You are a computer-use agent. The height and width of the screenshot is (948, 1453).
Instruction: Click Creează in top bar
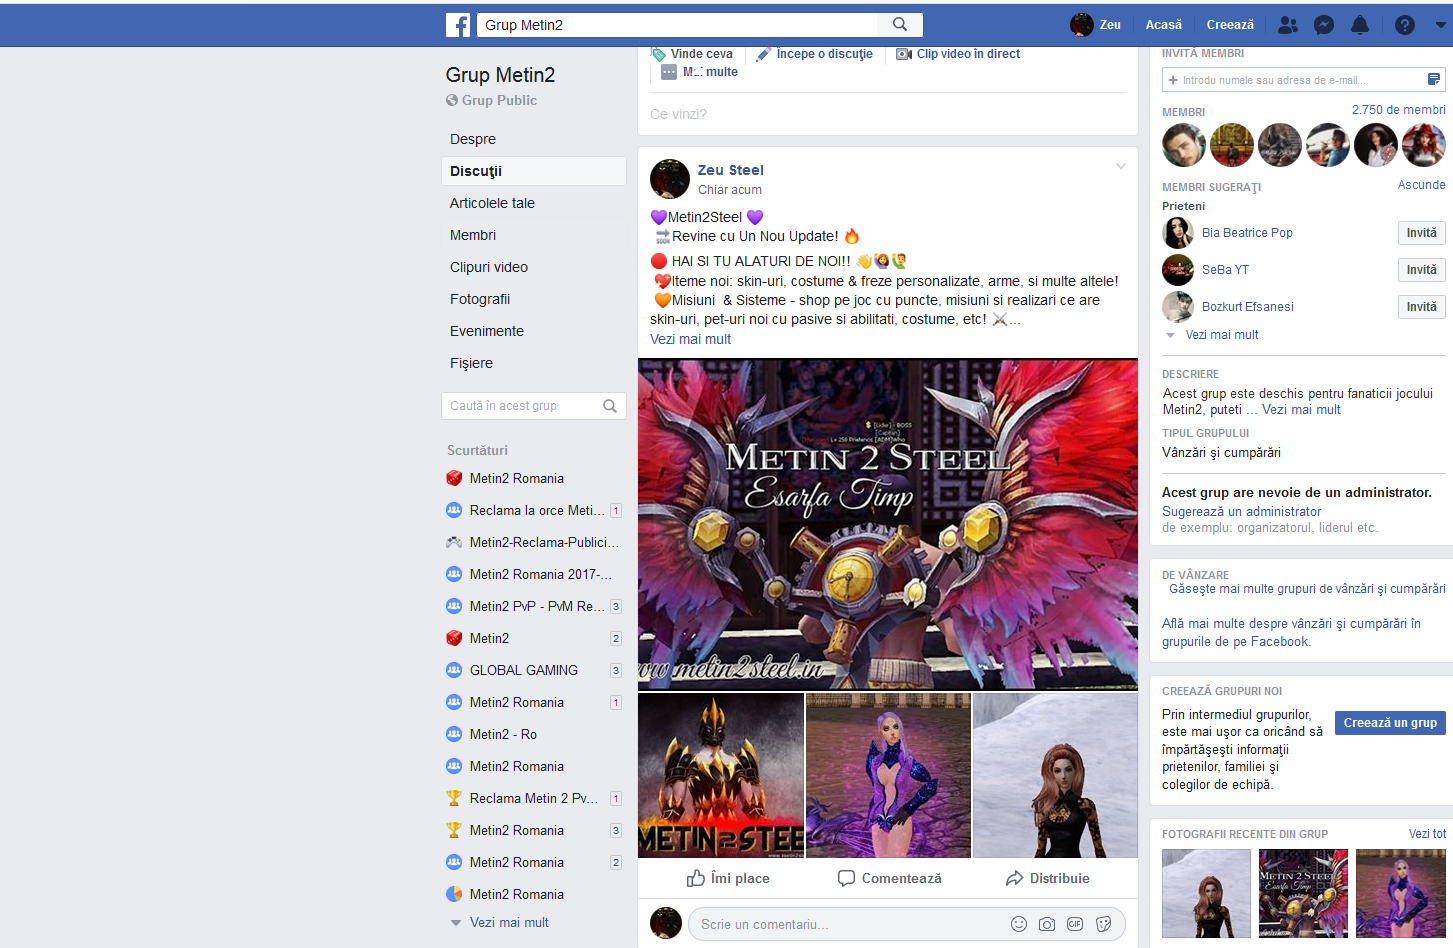click(1230, 25)
